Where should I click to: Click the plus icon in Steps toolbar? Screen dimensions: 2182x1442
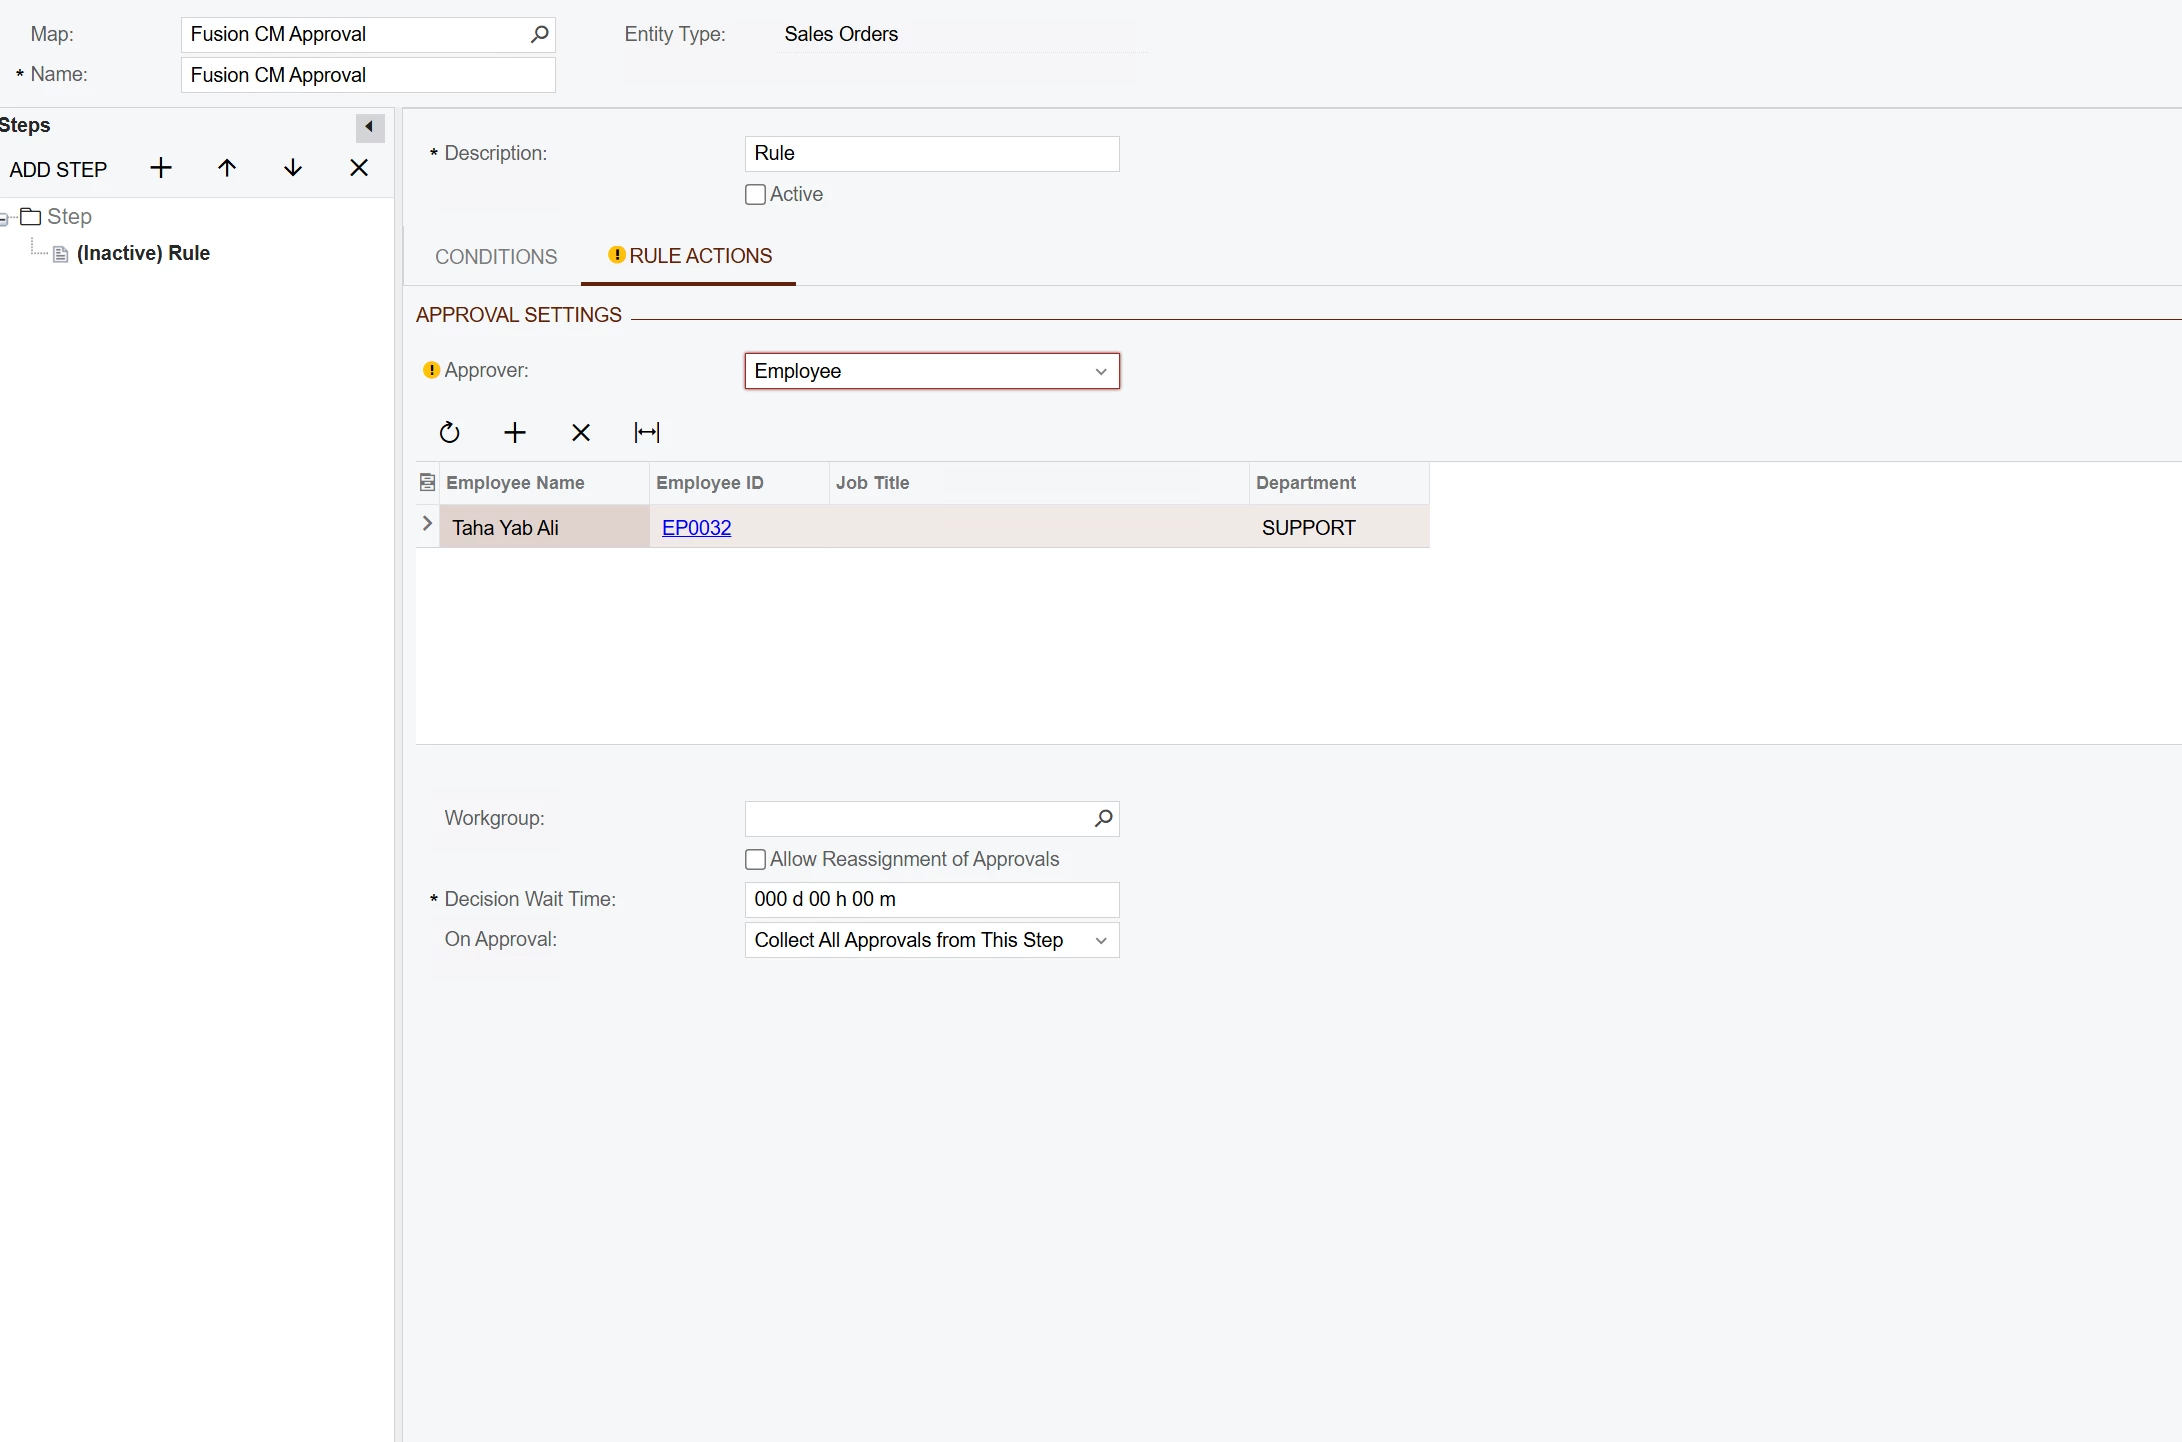point(161,168)
